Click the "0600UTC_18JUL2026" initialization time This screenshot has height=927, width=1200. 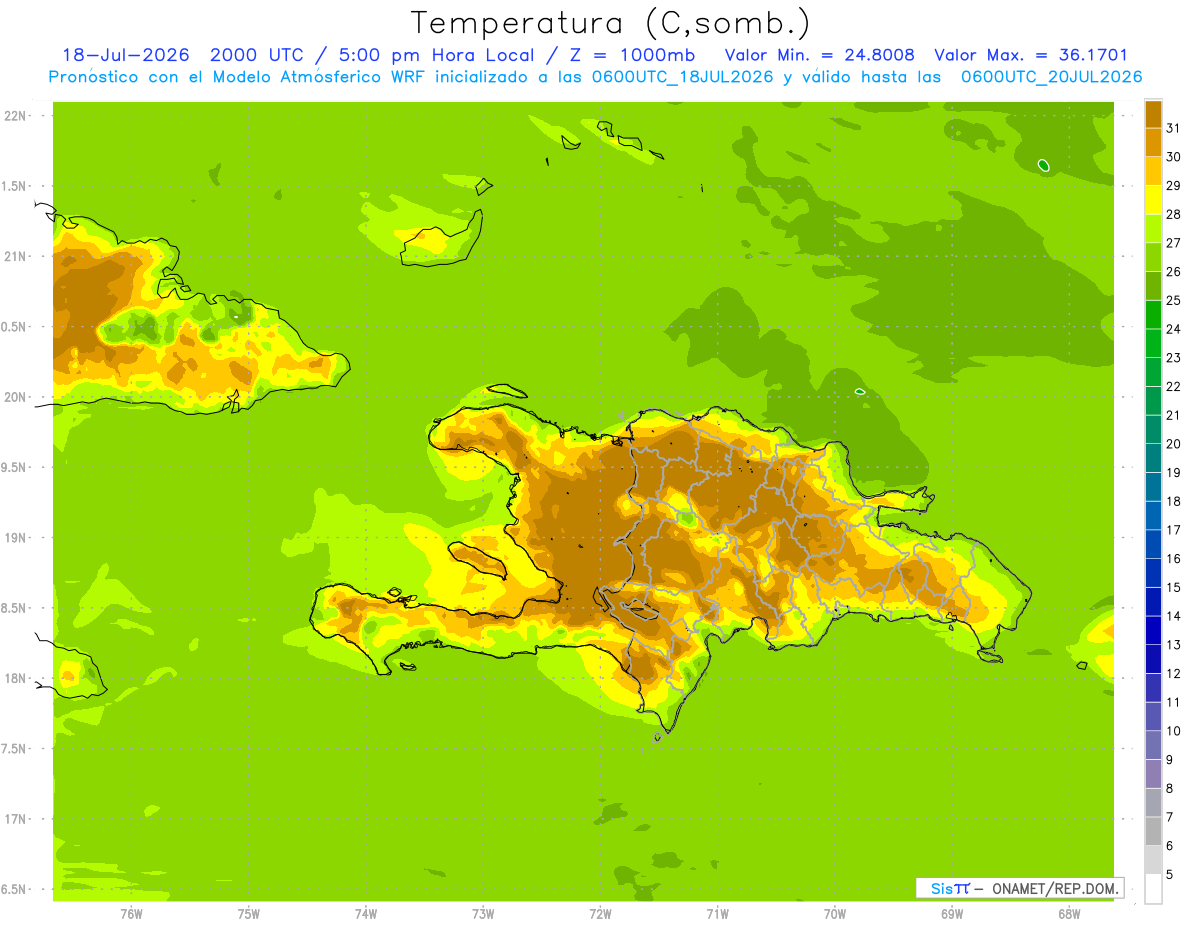678,76
